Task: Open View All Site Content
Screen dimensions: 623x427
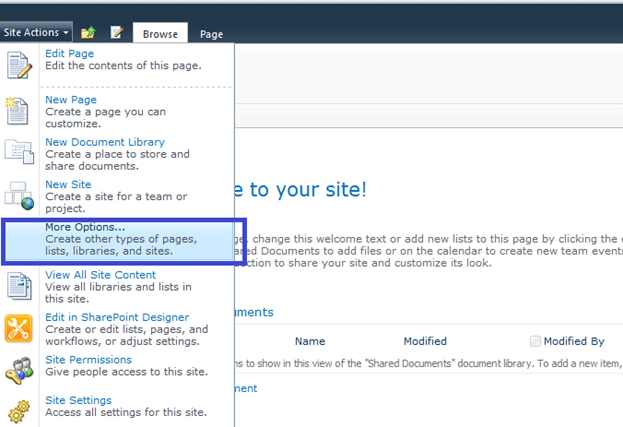Action: tap(101, 274)
